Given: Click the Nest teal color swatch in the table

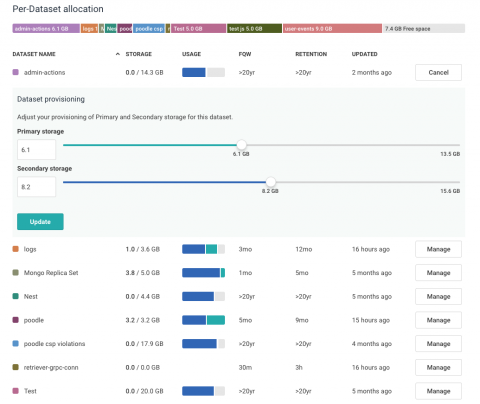Looking at the screenshot, I should point(15,296).
